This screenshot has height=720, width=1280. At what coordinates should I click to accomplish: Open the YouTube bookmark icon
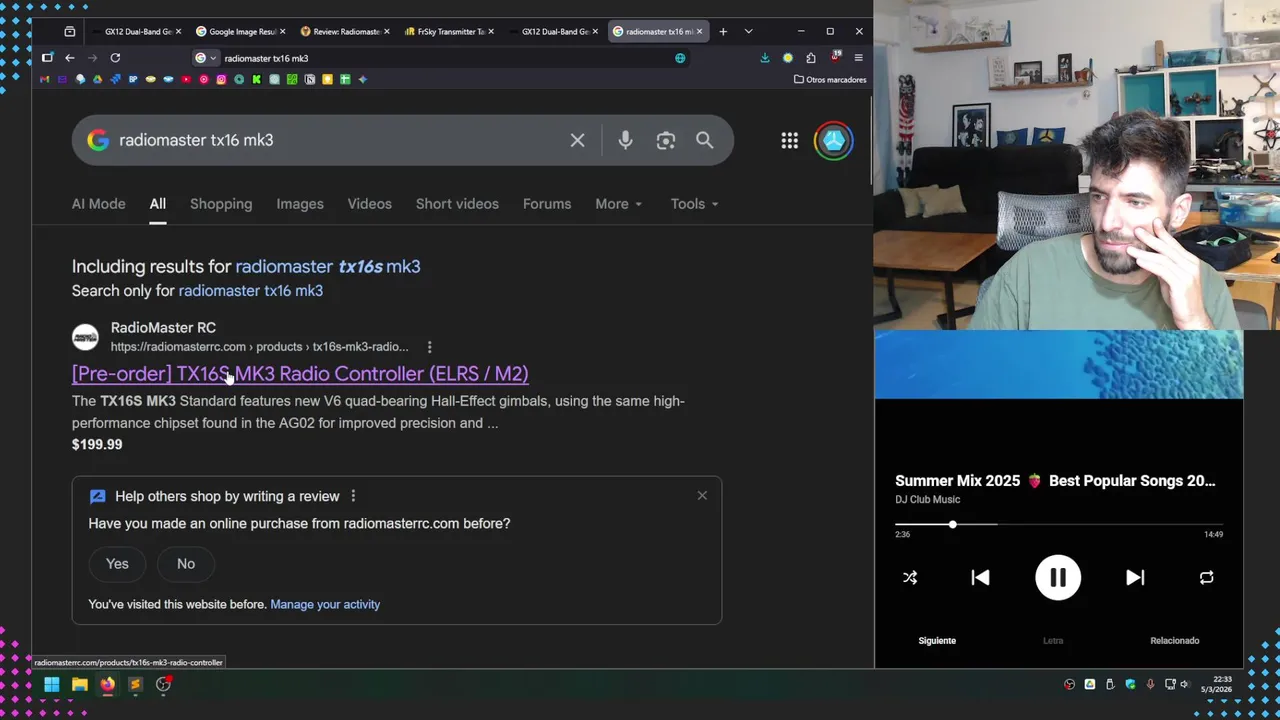pyautogui.click(x=186, y=79)
